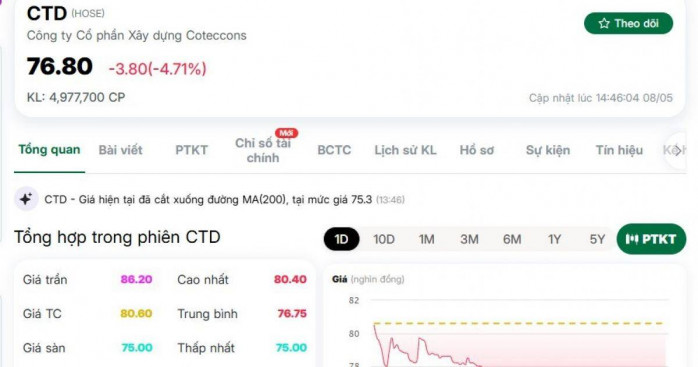
Task: Select the 1D chart timeframe
Action: pyautogui.click(x=341, y=239)
